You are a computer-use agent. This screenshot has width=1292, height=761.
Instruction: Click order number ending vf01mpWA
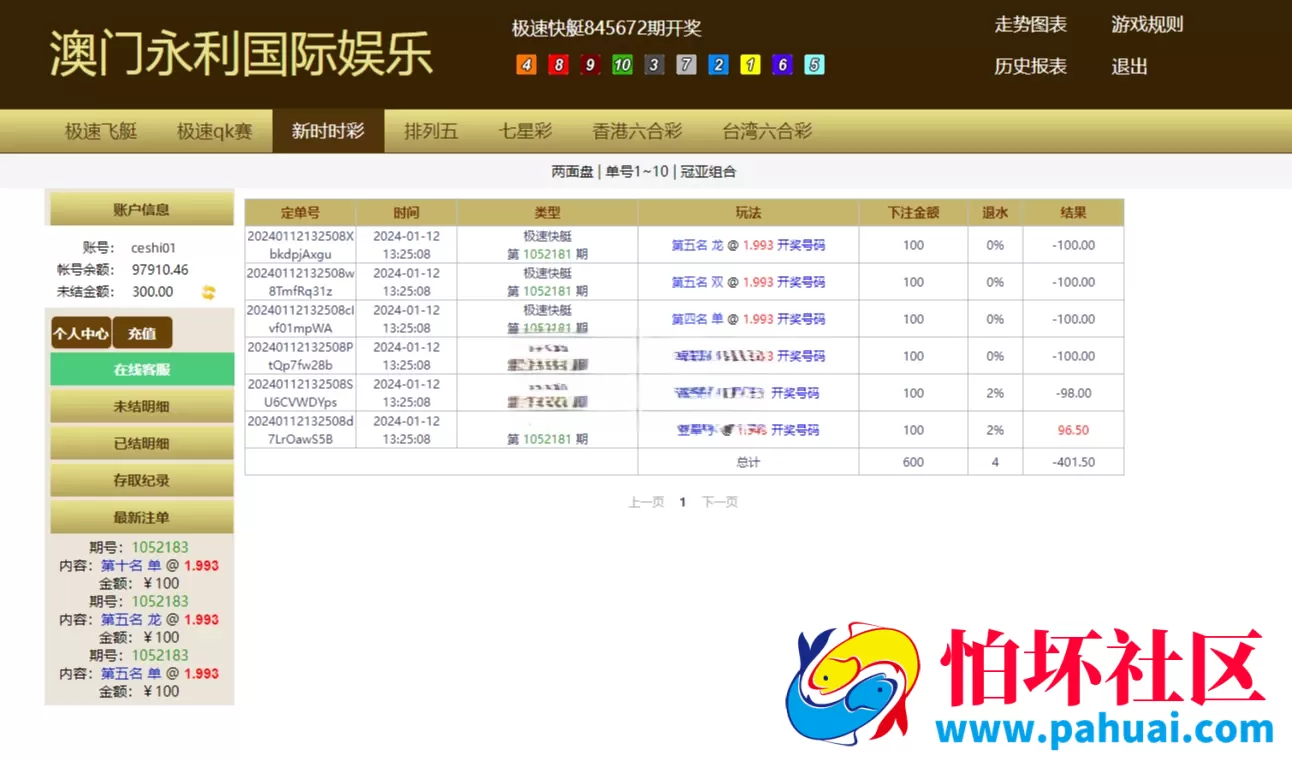pyautogui.click(x=300, y=319)
